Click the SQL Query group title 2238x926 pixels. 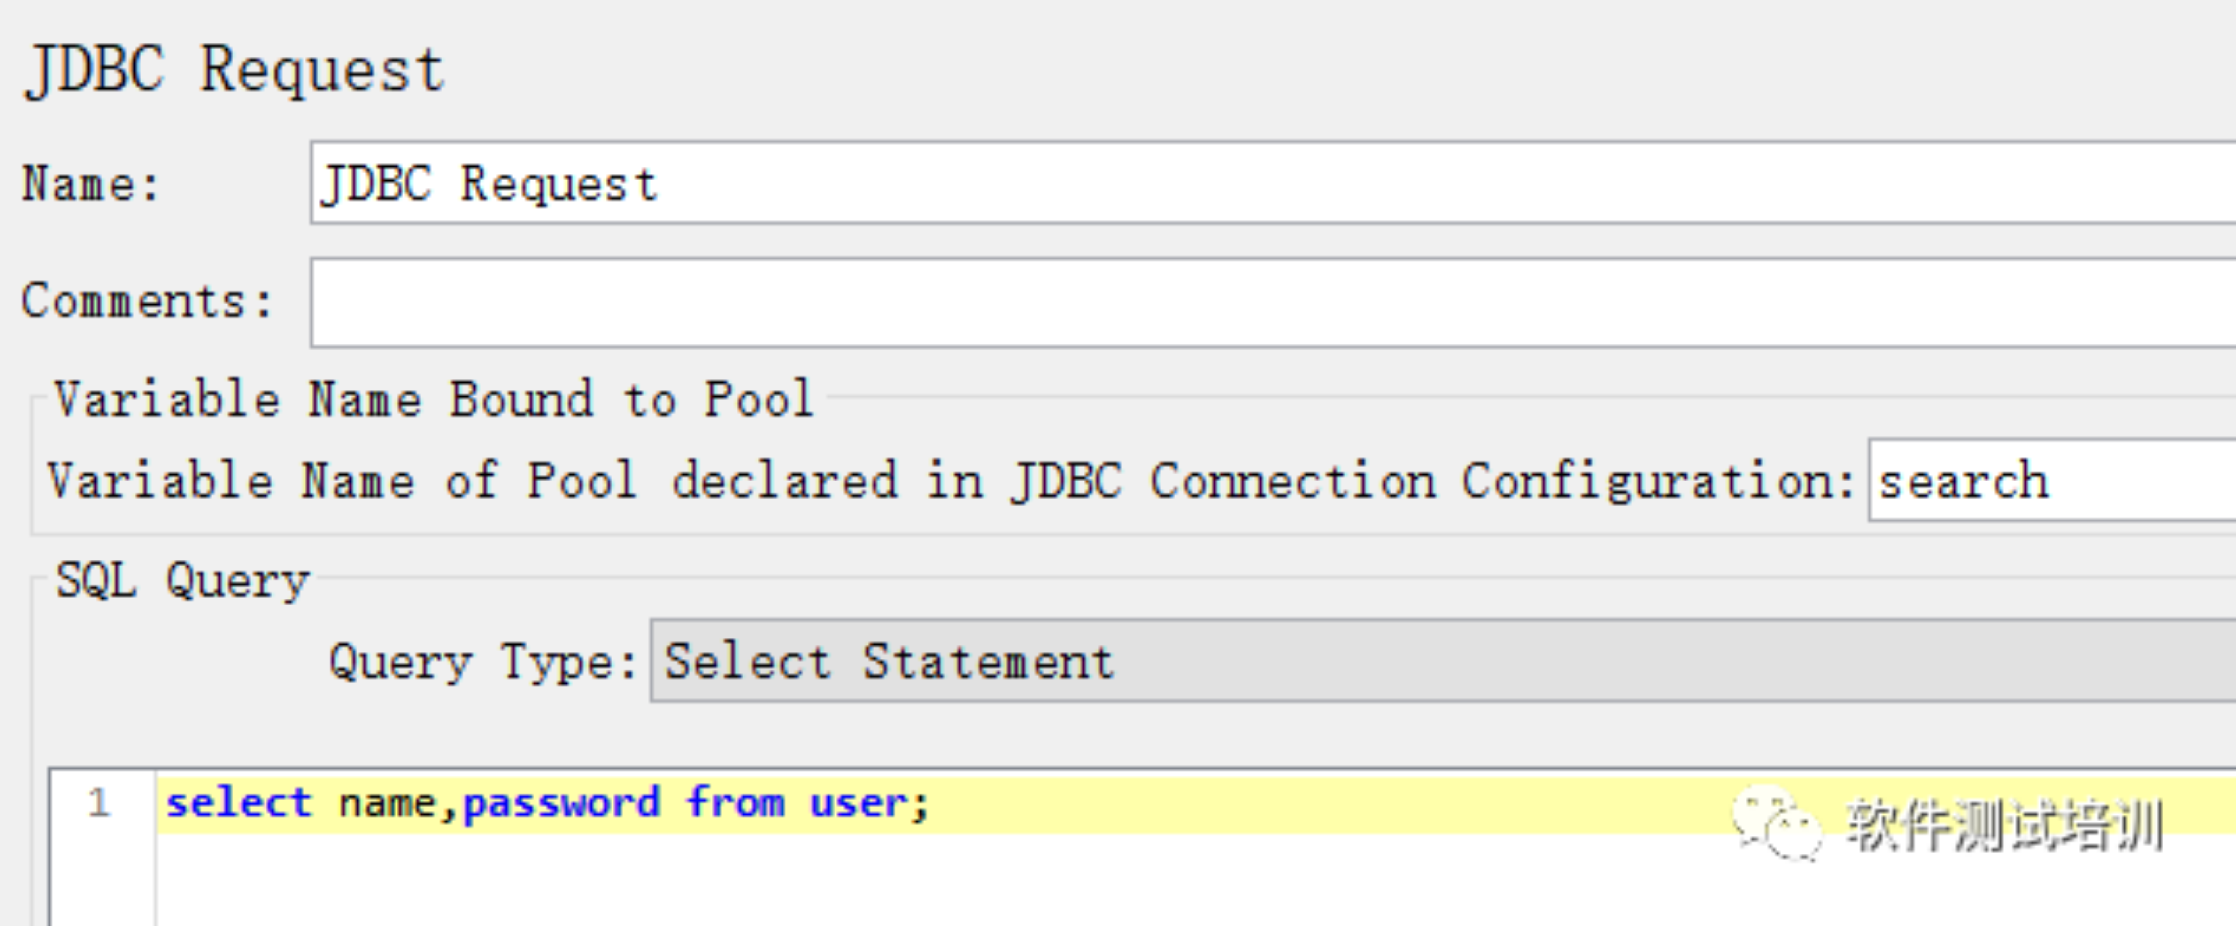coord(183,580)
